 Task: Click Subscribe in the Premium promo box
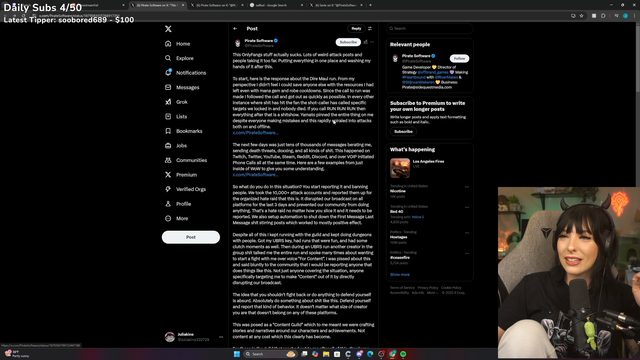[403, 131]
